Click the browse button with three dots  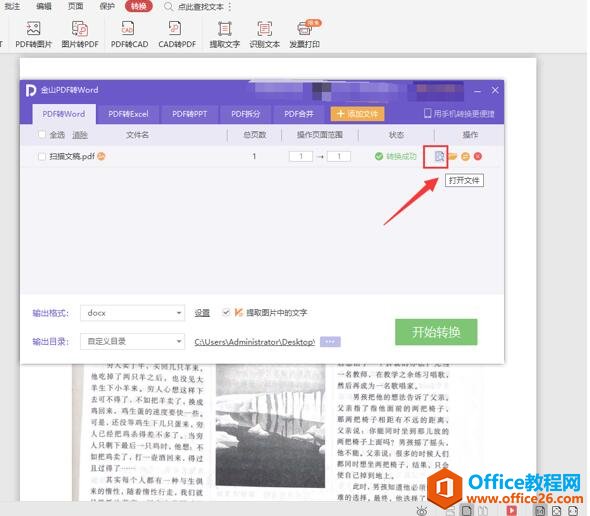coord(330,342)
